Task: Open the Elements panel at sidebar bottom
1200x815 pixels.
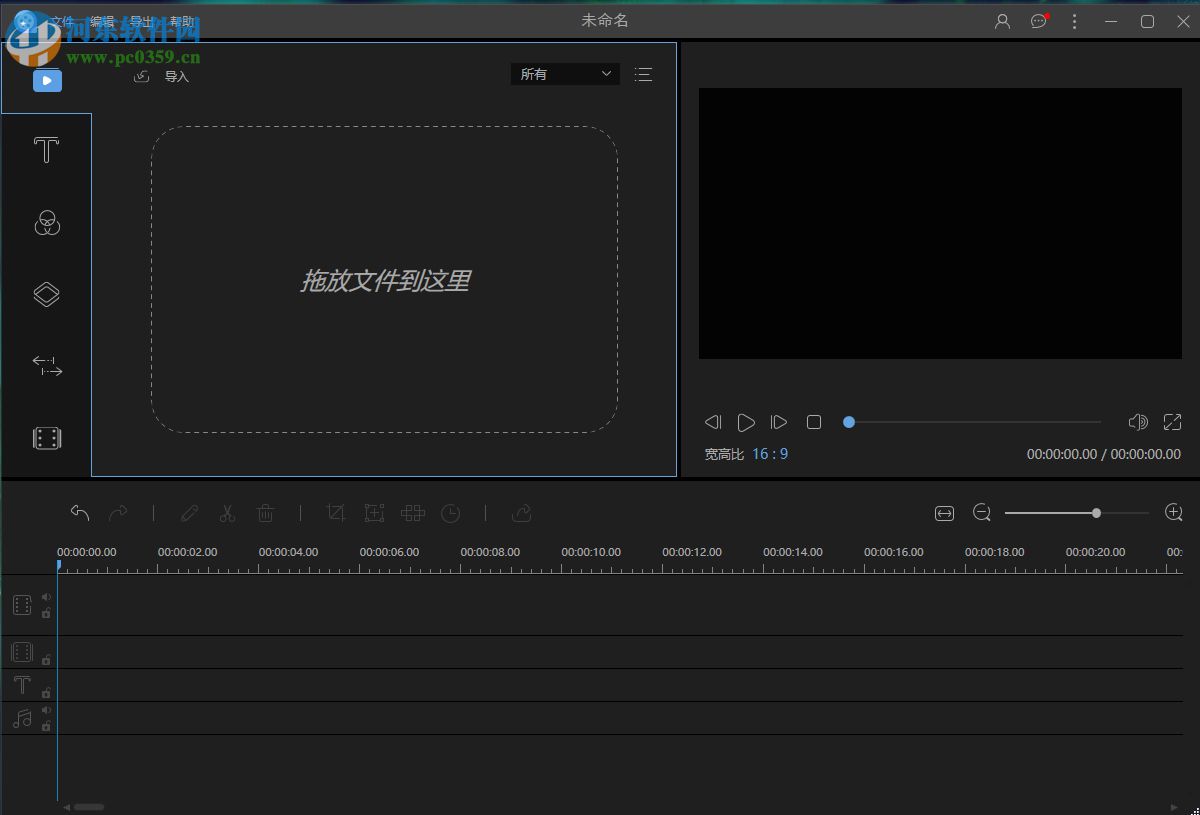Action: (x=46, y=438)
